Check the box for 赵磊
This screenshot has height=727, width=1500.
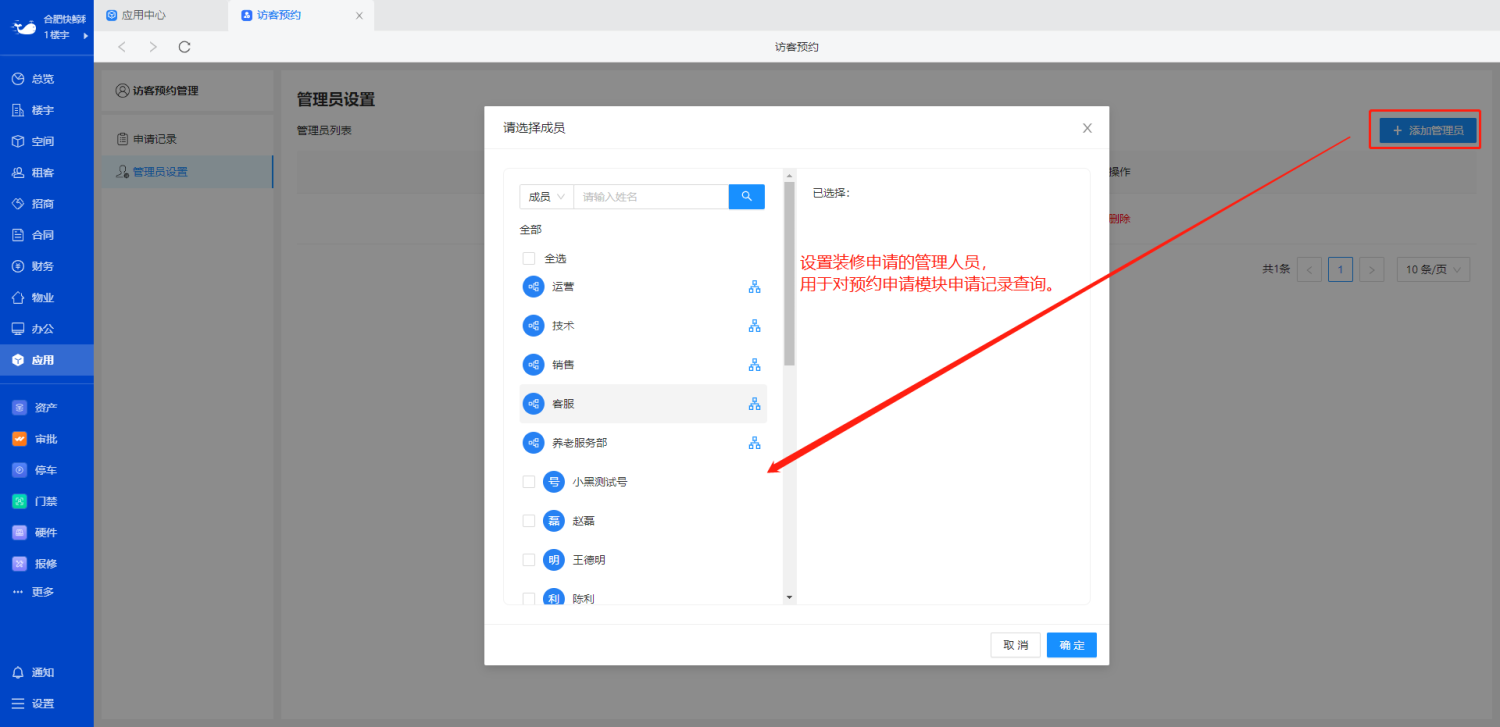tap(529, 521)
